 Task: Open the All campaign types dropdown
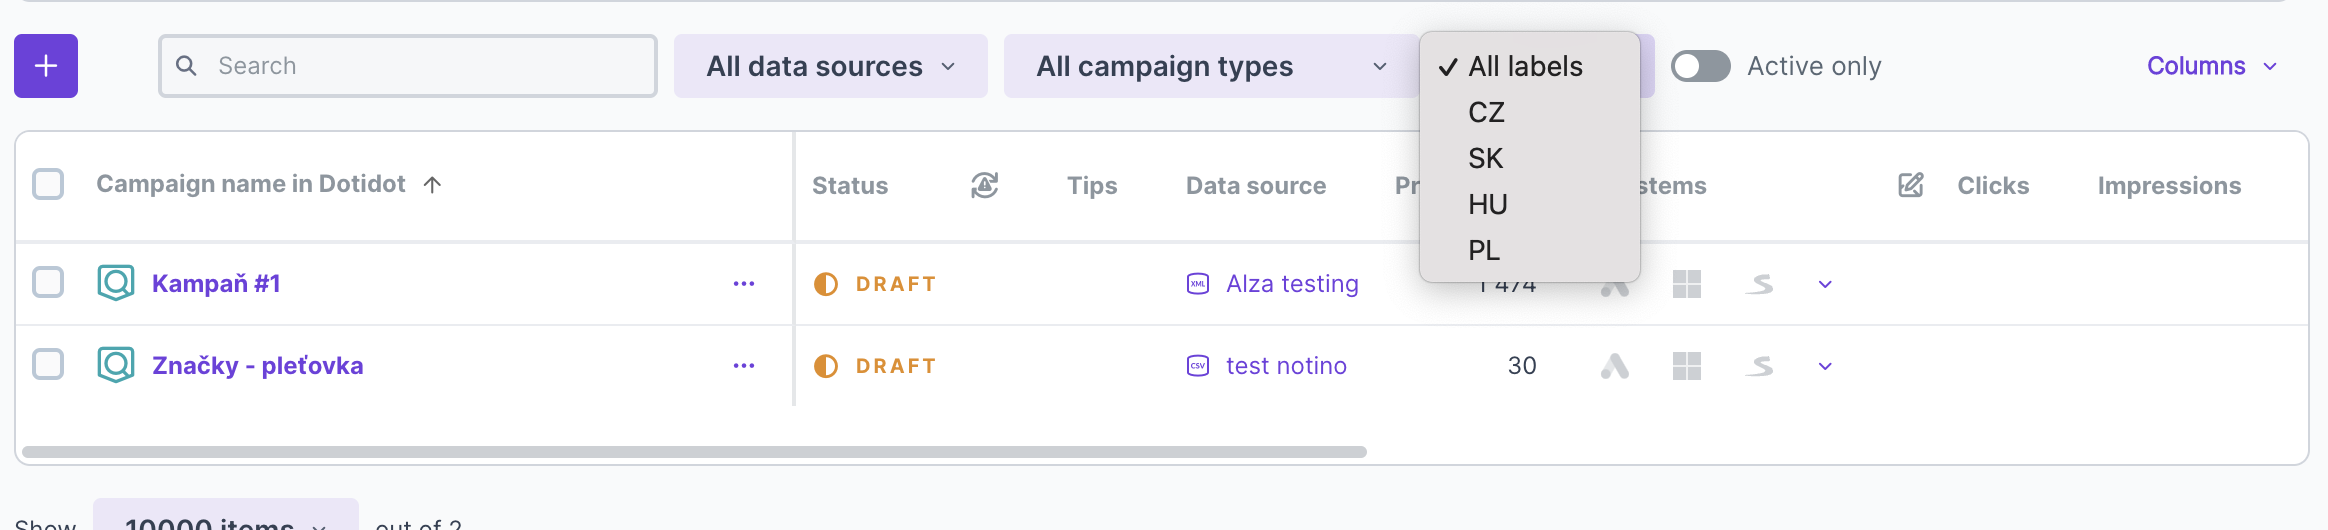coord(1210,66)
